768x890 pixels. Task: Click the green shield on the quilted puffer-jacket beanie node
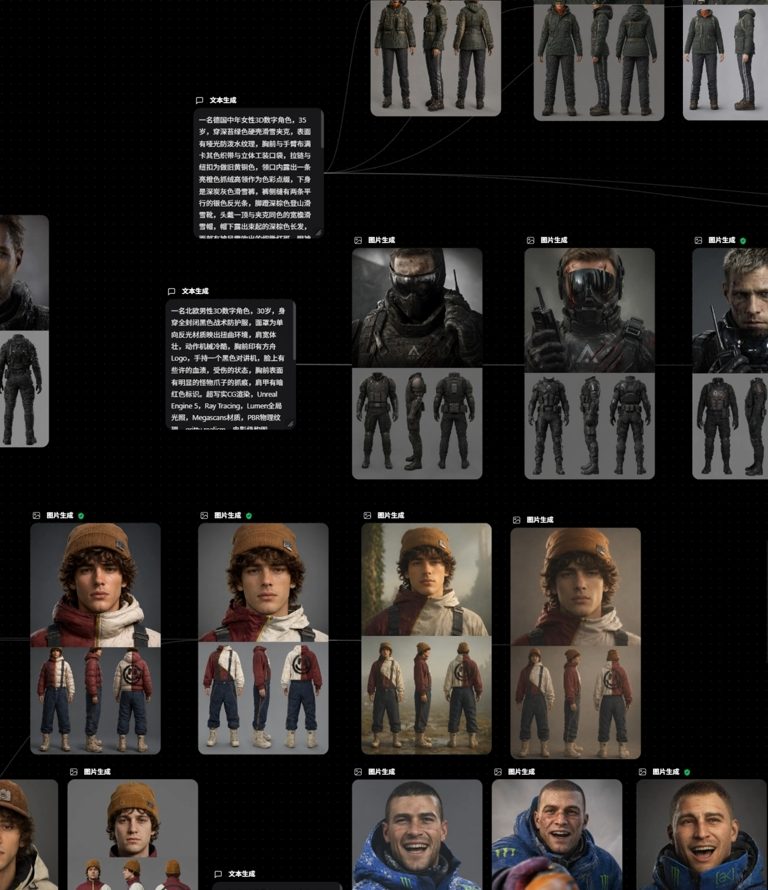81,516
